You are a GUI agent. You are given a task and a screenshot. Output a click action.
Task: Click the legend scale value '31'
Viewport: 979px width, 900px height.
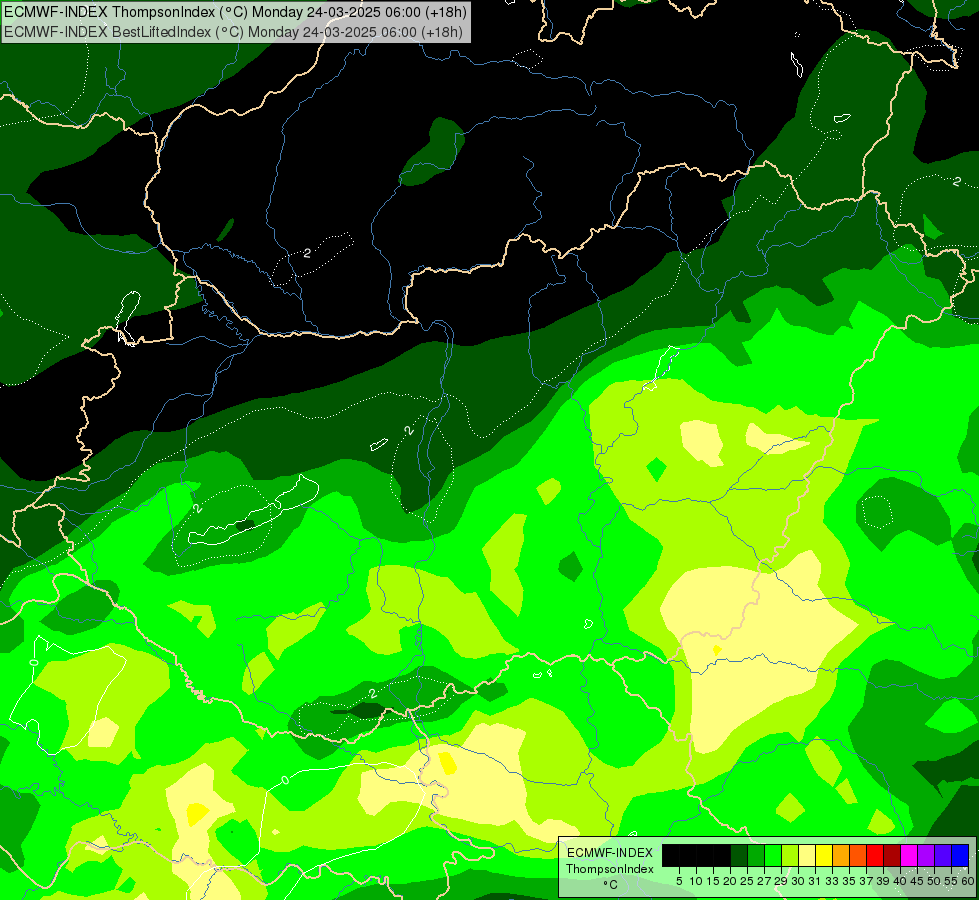pos(815,881)
